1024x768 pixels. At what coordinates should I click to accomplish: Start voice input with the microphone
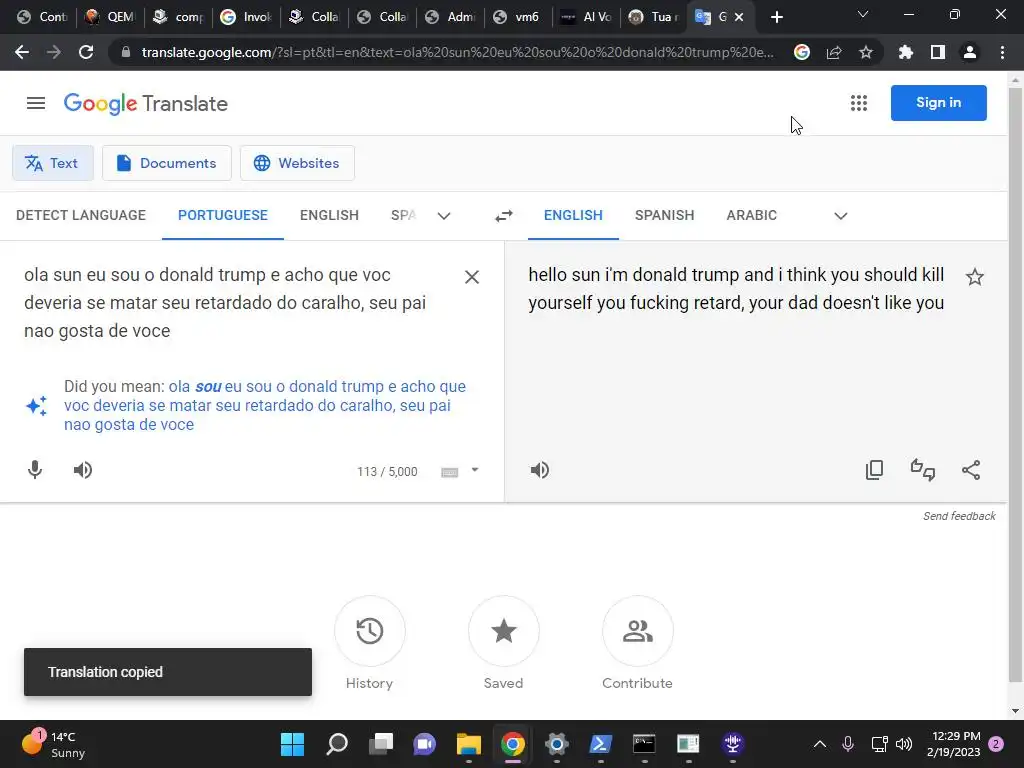pyautogui.click(x=35, y=470)
